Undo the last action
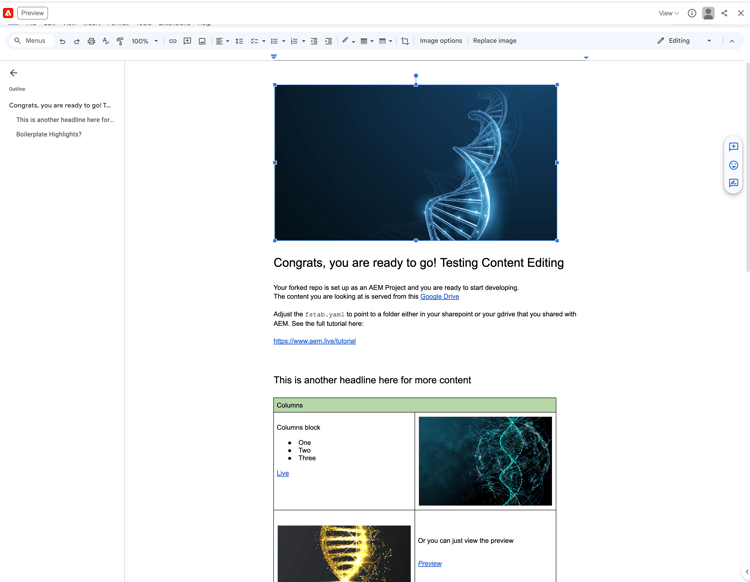This screenshot has width=750, height=582. point(62,41)
